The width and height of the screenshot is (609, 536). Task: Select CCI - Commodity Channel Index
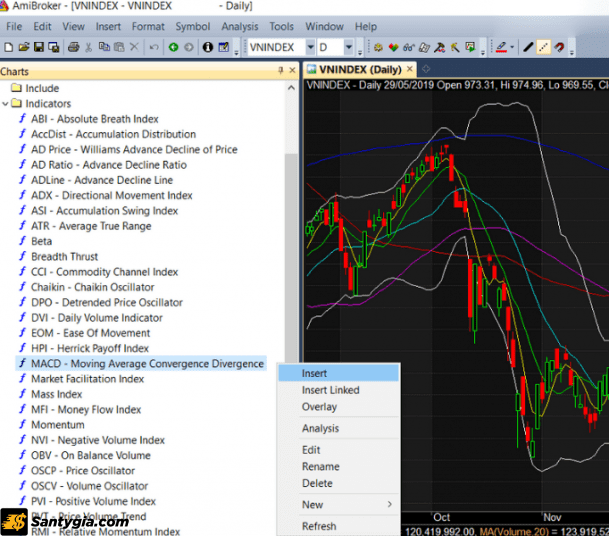click(104, 272)
